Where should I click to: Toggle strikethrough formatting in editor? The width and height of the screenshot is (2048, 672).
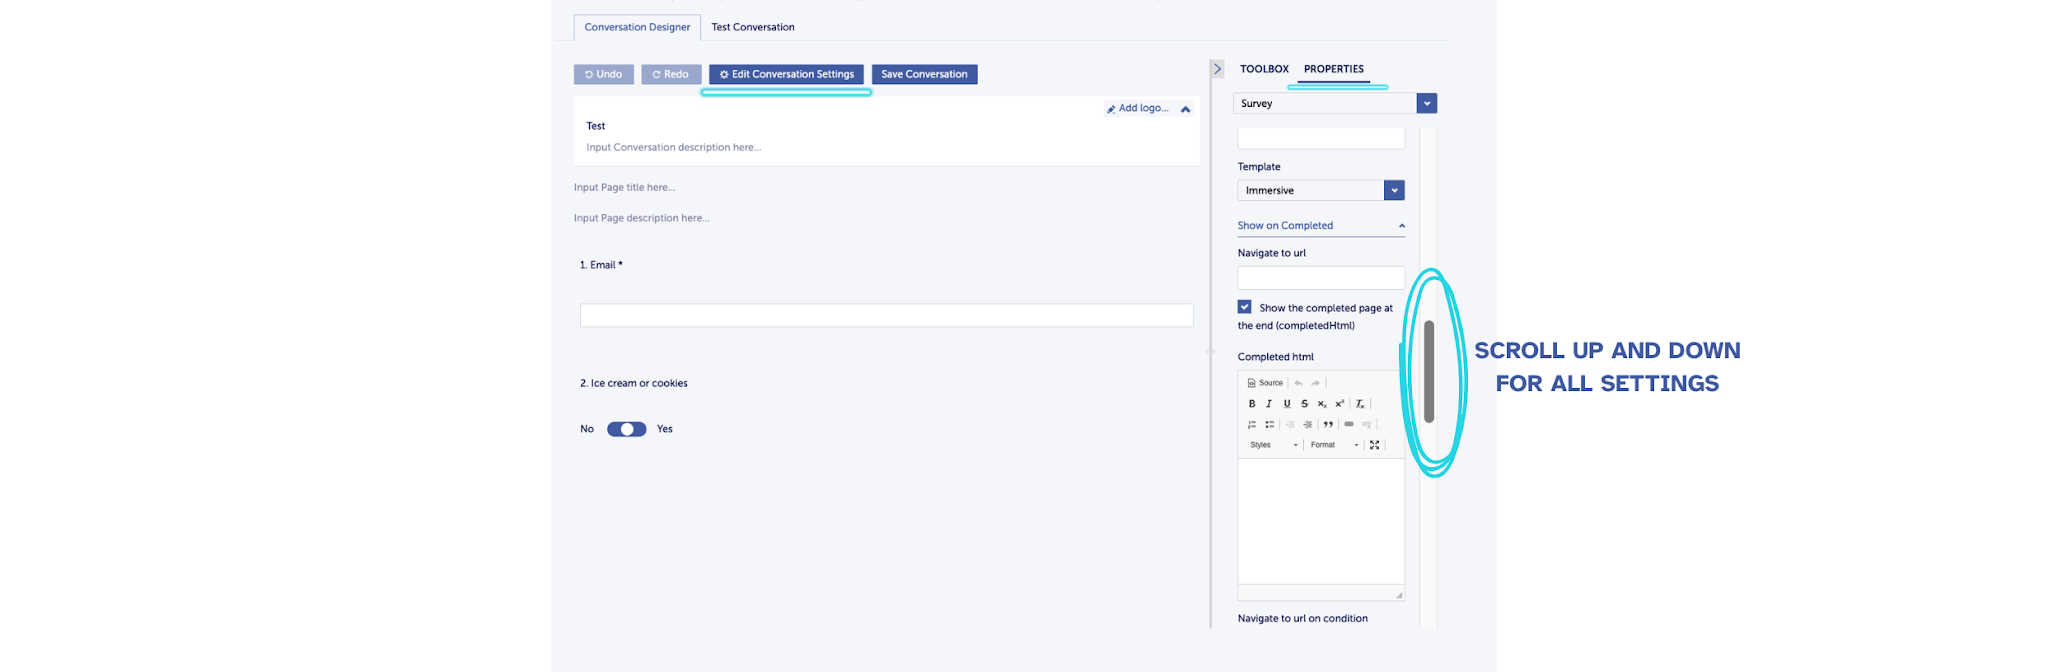[x=1304, y=404]
